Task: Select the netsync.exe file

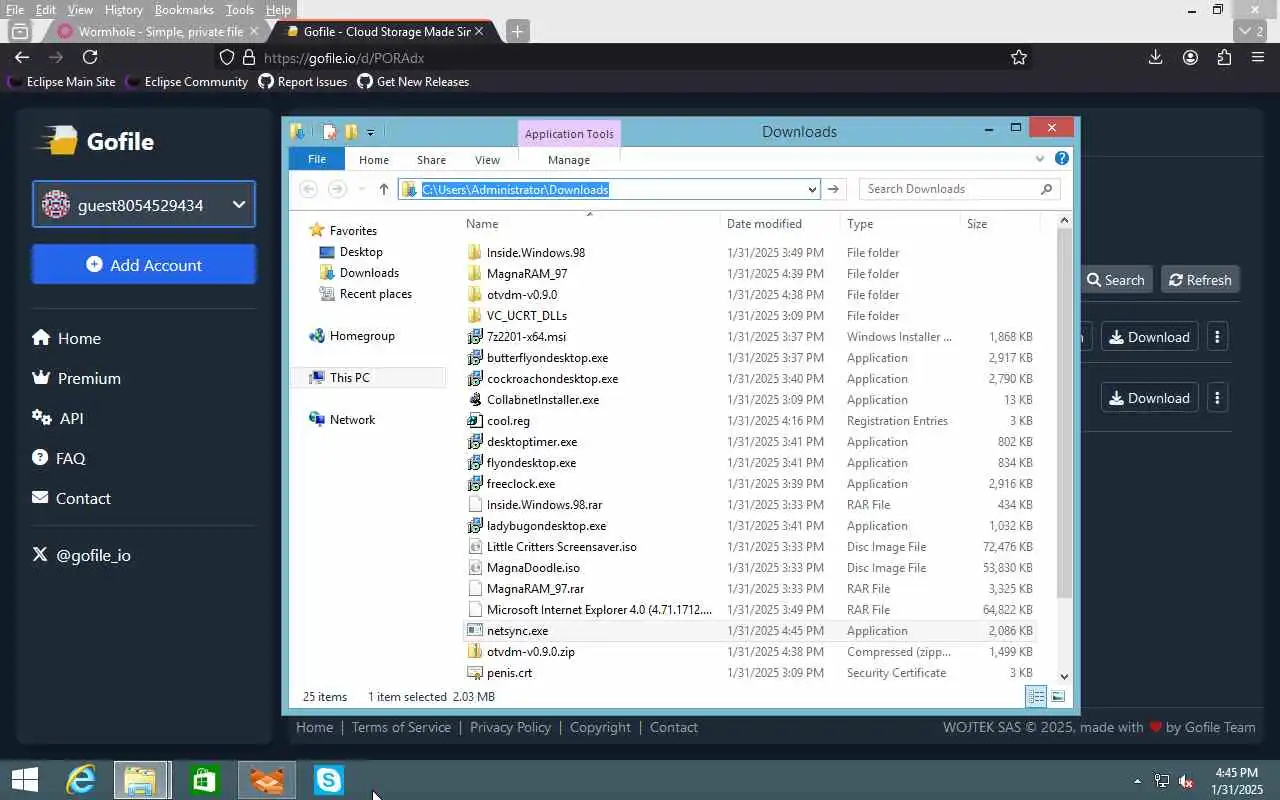Action: click(x=750, y=631)
